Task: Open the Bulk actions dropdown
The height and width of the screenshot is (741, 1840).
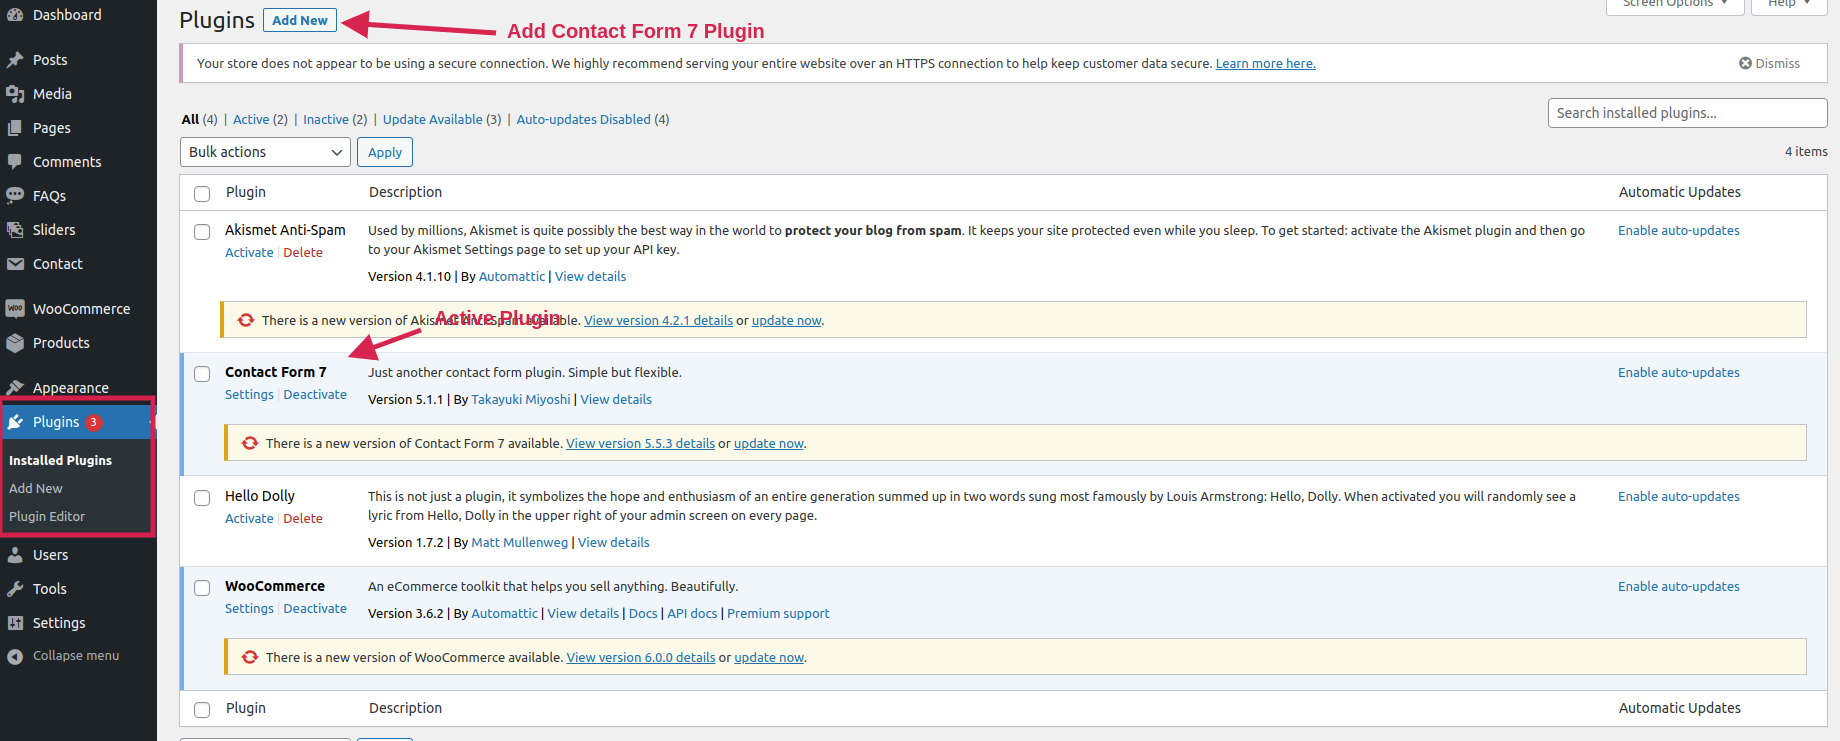Action: [x=265, y=152]
